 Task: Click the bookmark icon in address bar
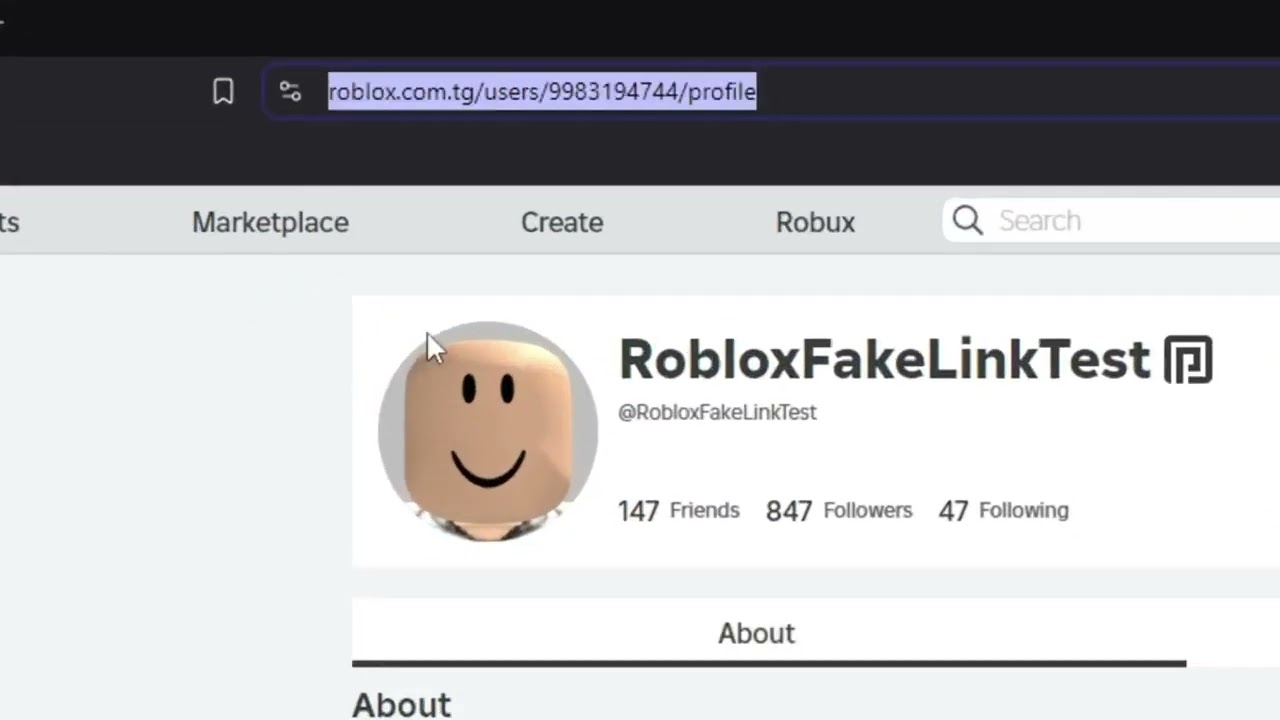coord(223,92)
